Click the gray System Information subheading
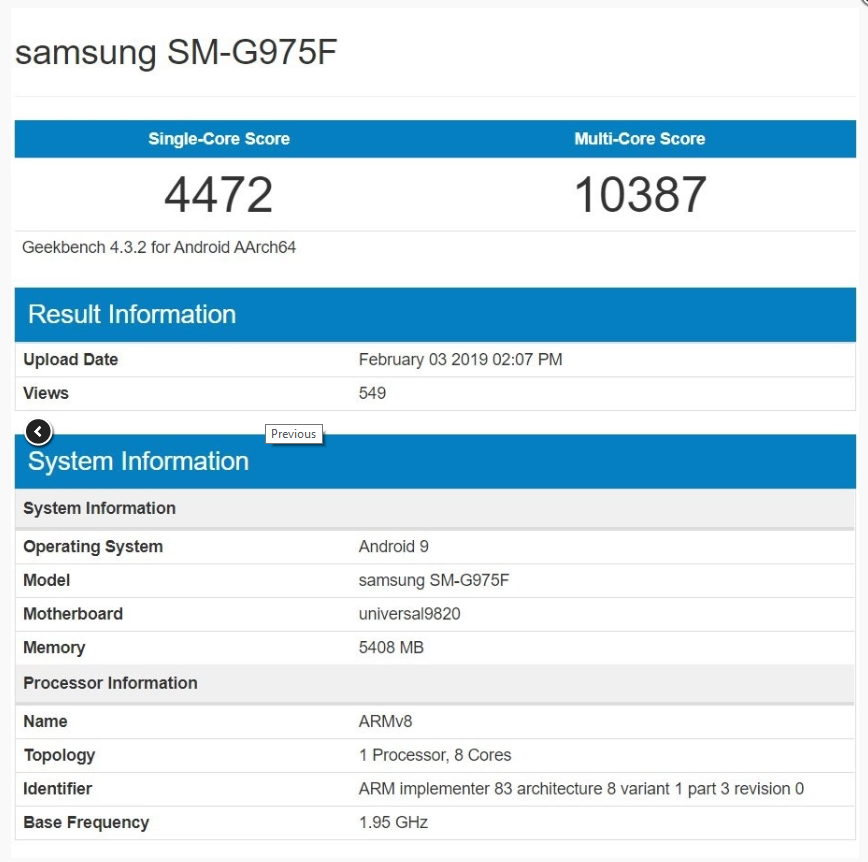This screenshot has height=862, width=868. point(99,508)
